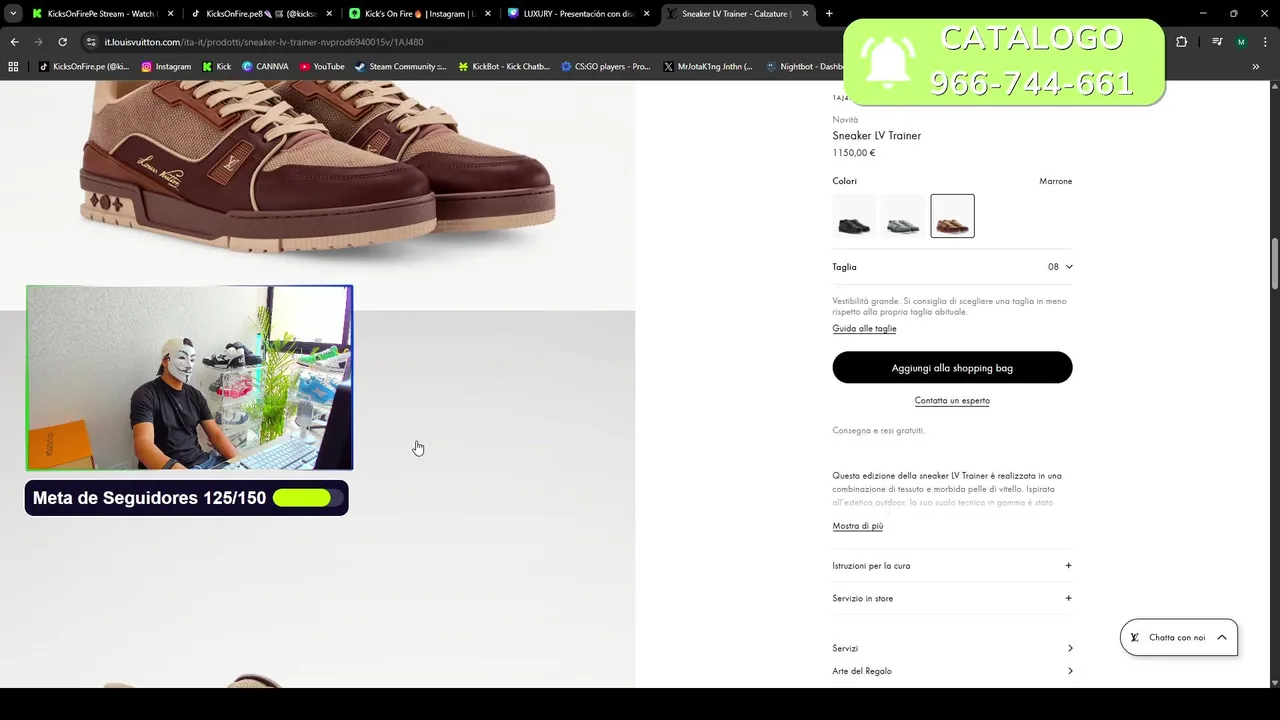Click the price 1150,00 €
The image size is (1280, 720).
click(853, 153)
